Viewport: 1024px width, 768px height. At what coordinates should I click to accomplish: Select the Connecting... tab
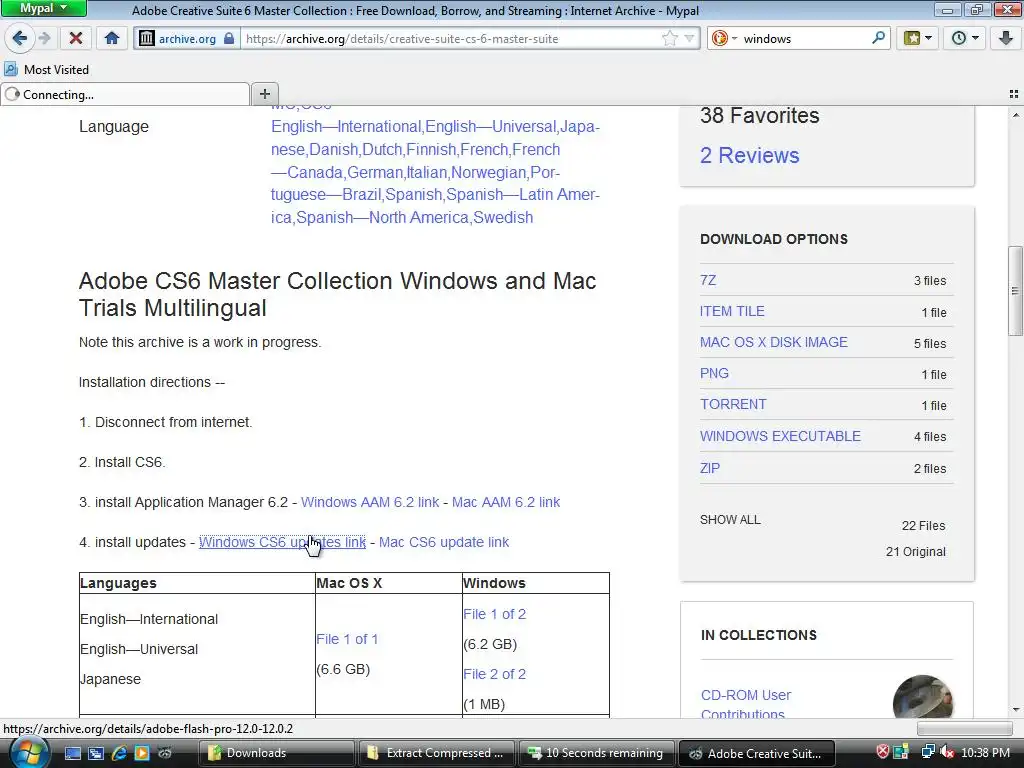(125, 95)
